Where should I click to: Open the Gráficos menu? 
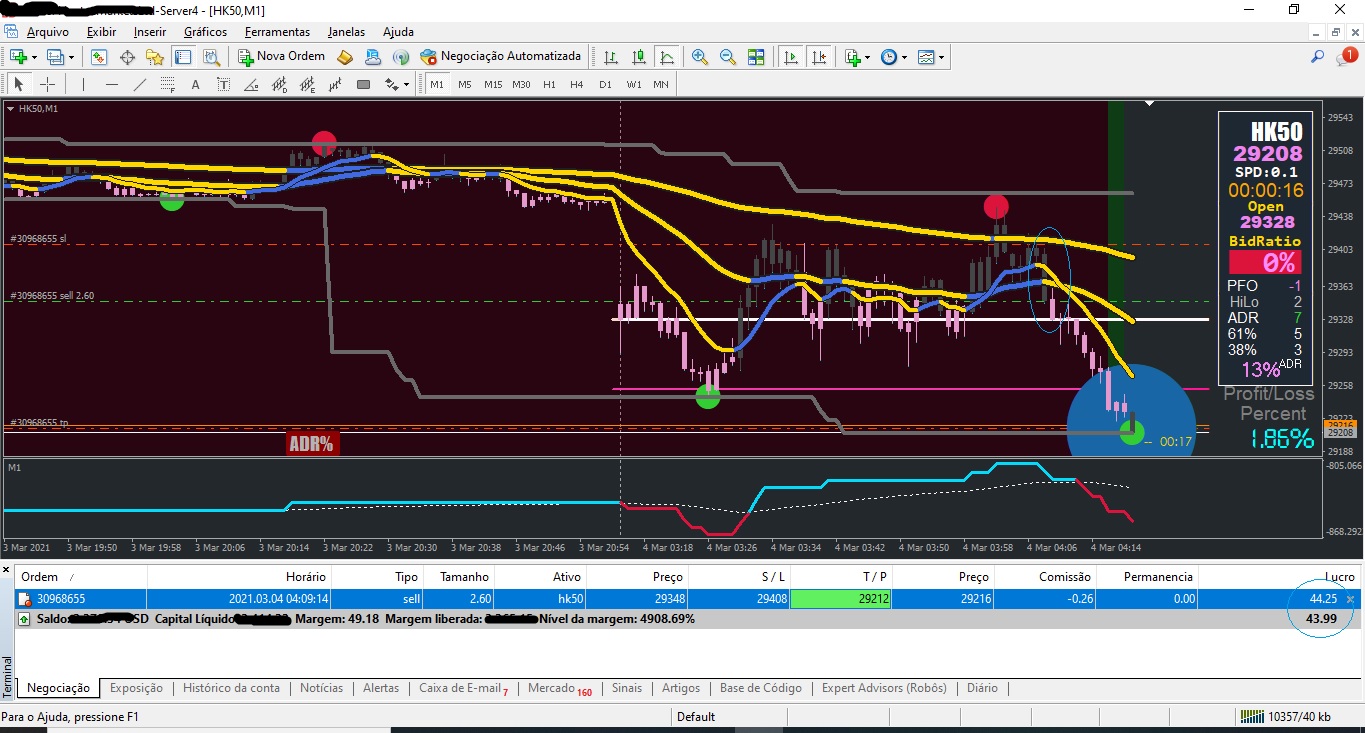205,32
